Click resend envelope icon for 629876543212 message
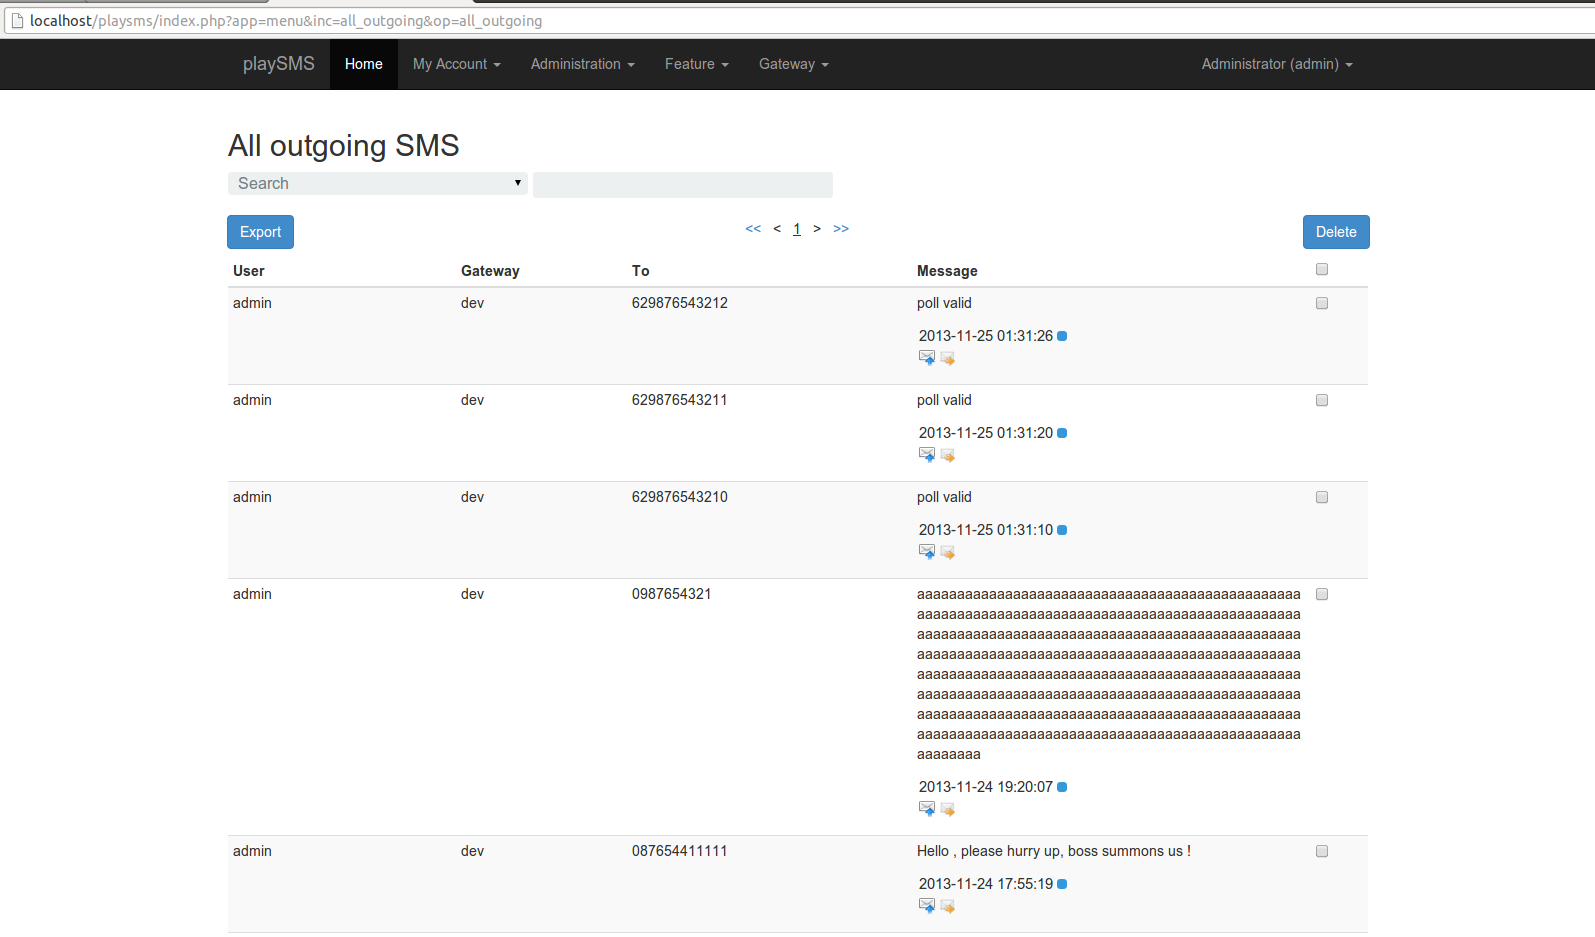This screenshot has width=1595, height=937. 927,357
